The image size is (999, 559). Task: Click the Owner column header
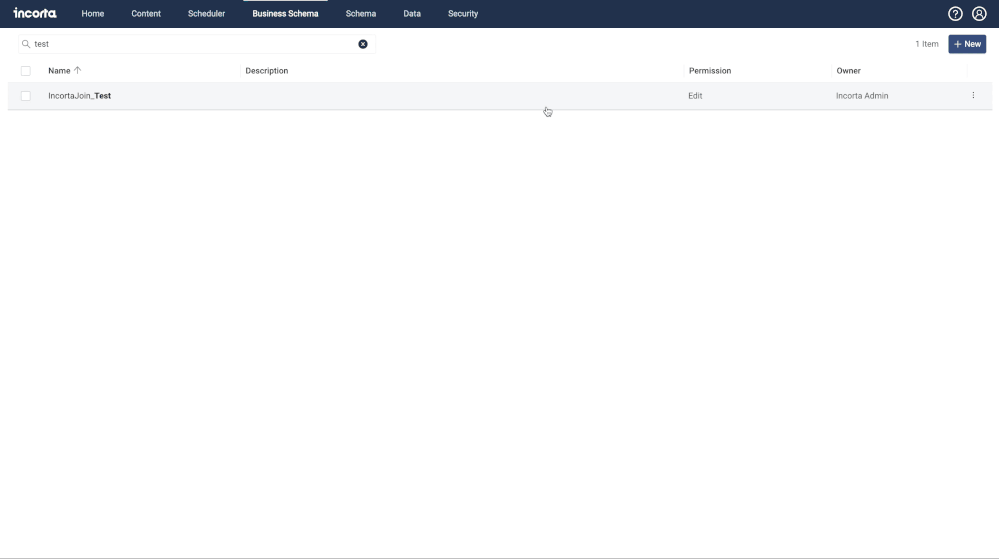pos(848,71)
